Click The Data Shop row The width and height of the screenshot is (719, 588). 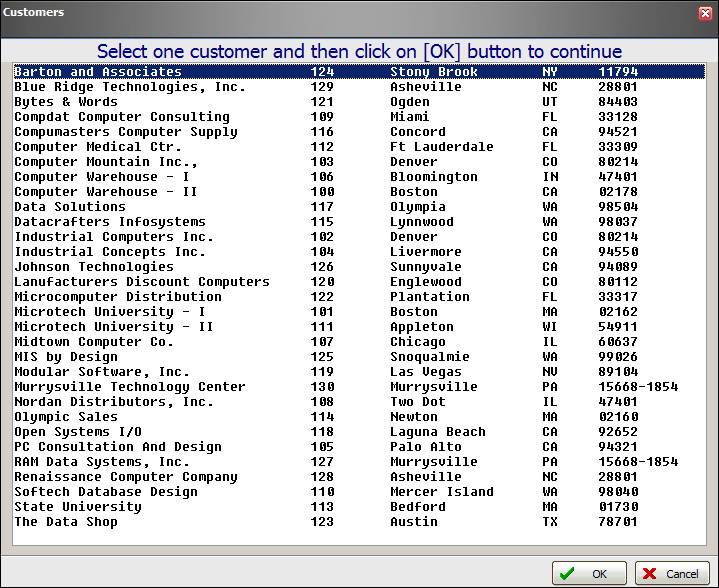[66, 522]
